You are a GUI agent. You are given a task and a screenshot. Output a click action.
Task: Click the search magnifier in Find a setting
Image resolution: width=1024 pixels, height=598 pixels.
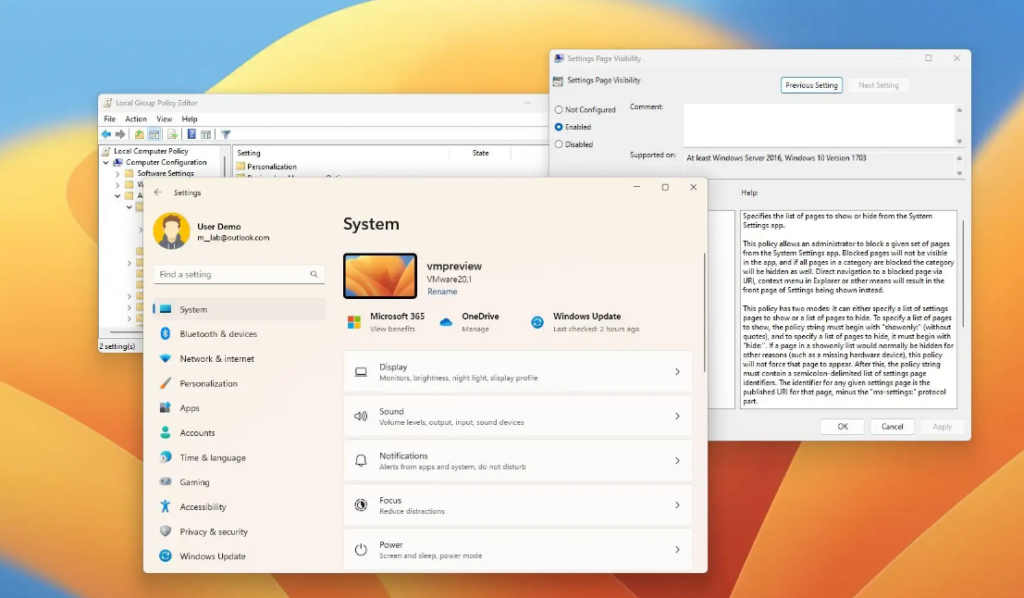tap(314, 274)
